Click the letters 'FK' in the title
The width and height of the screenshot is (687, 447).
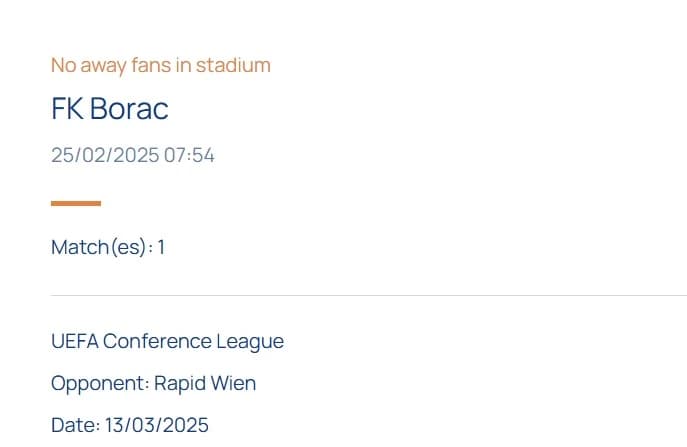pos(67,108)
